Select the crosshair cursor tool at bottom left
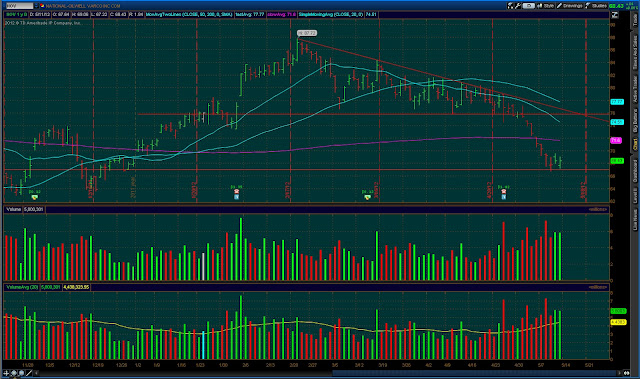Screen dimensions: 640x379 (6, 373)
